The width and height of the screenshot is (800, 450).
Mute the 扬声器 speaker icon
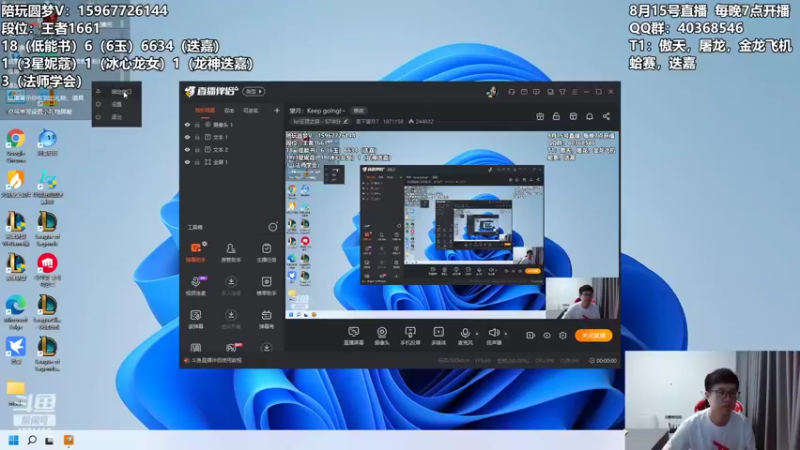coord(493,334)
